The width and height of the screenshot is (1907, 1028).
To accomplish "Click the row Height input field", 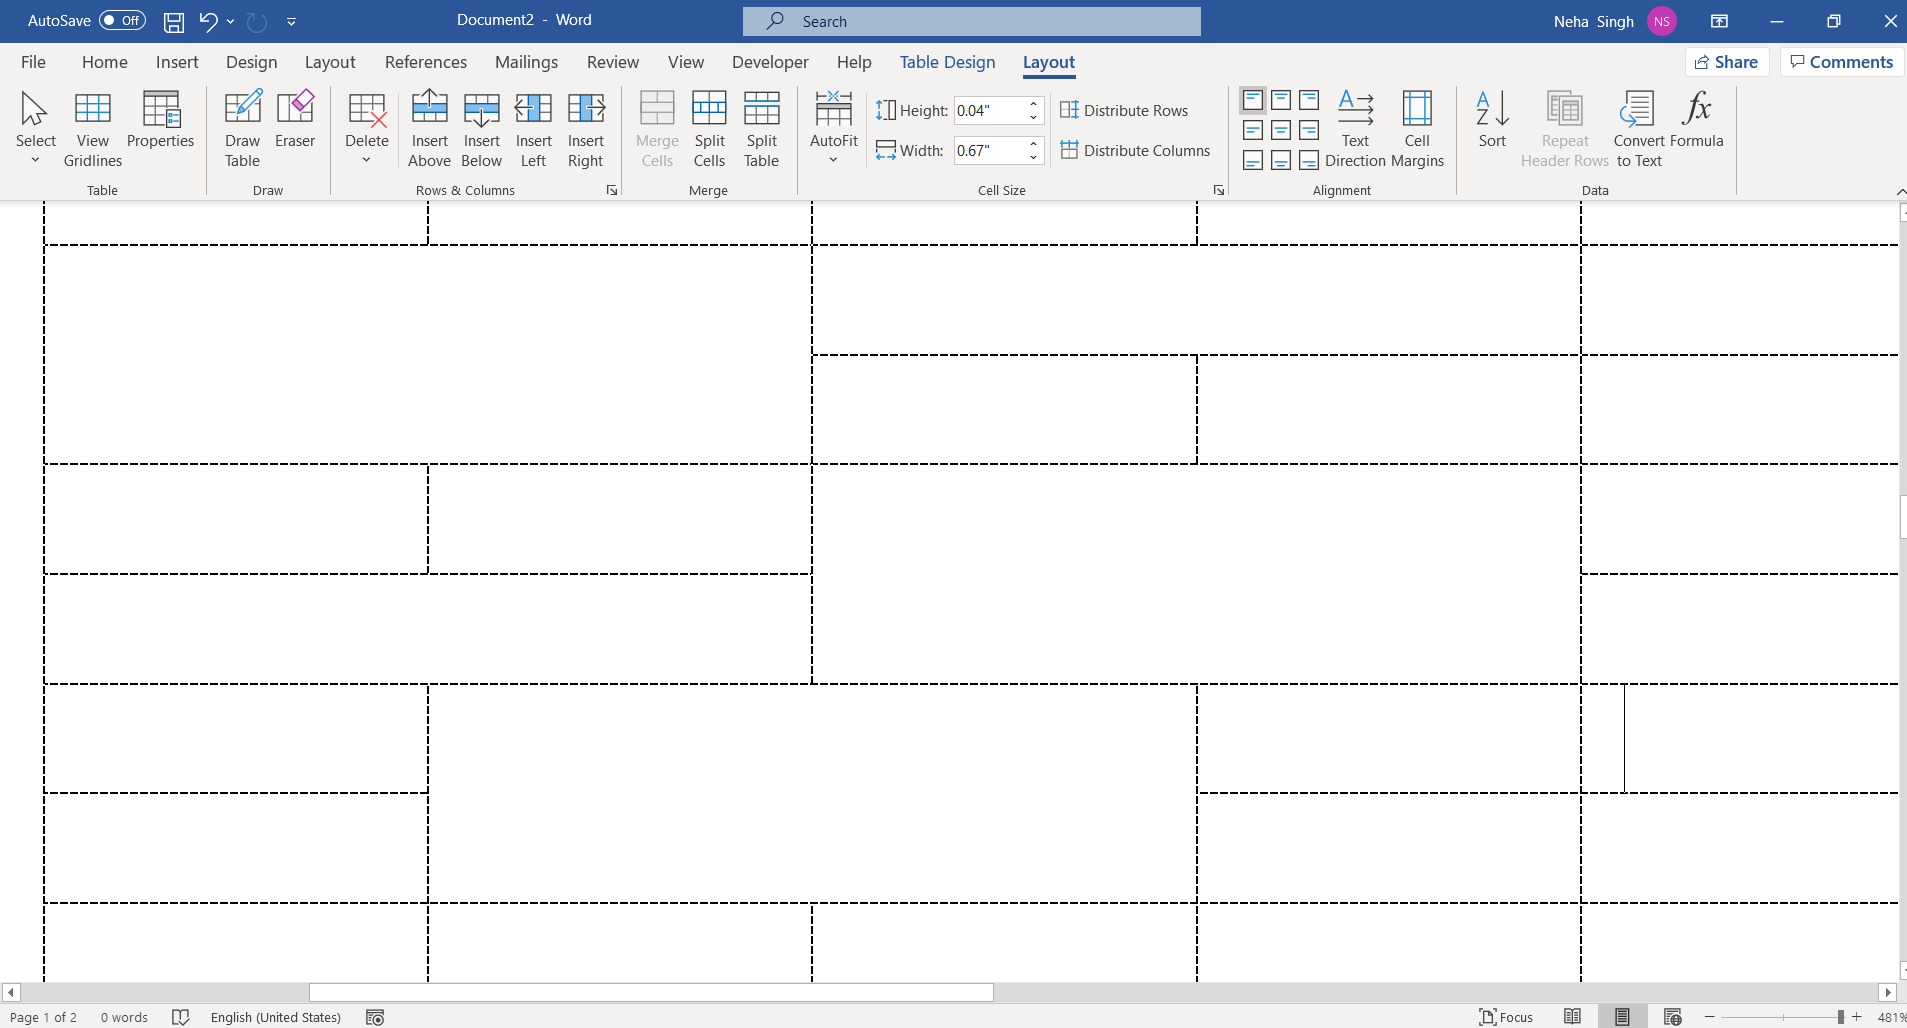I will coord(990,110).
